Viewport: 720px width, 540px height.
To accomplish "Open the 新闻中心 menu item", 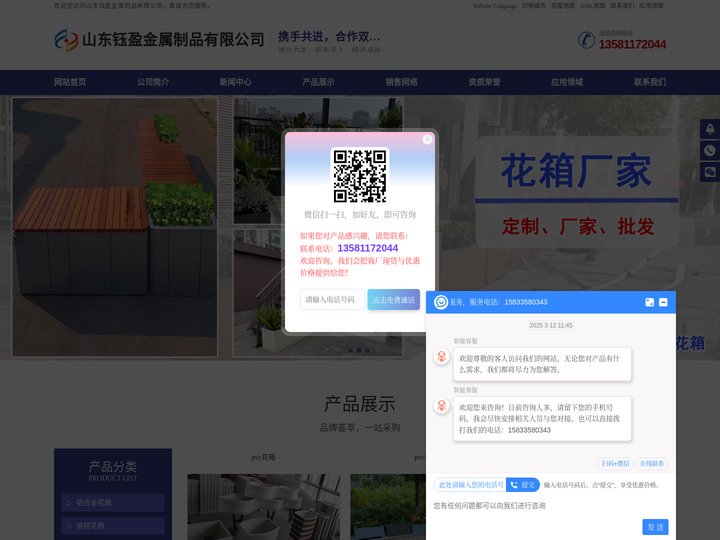I will coord(236,82).
